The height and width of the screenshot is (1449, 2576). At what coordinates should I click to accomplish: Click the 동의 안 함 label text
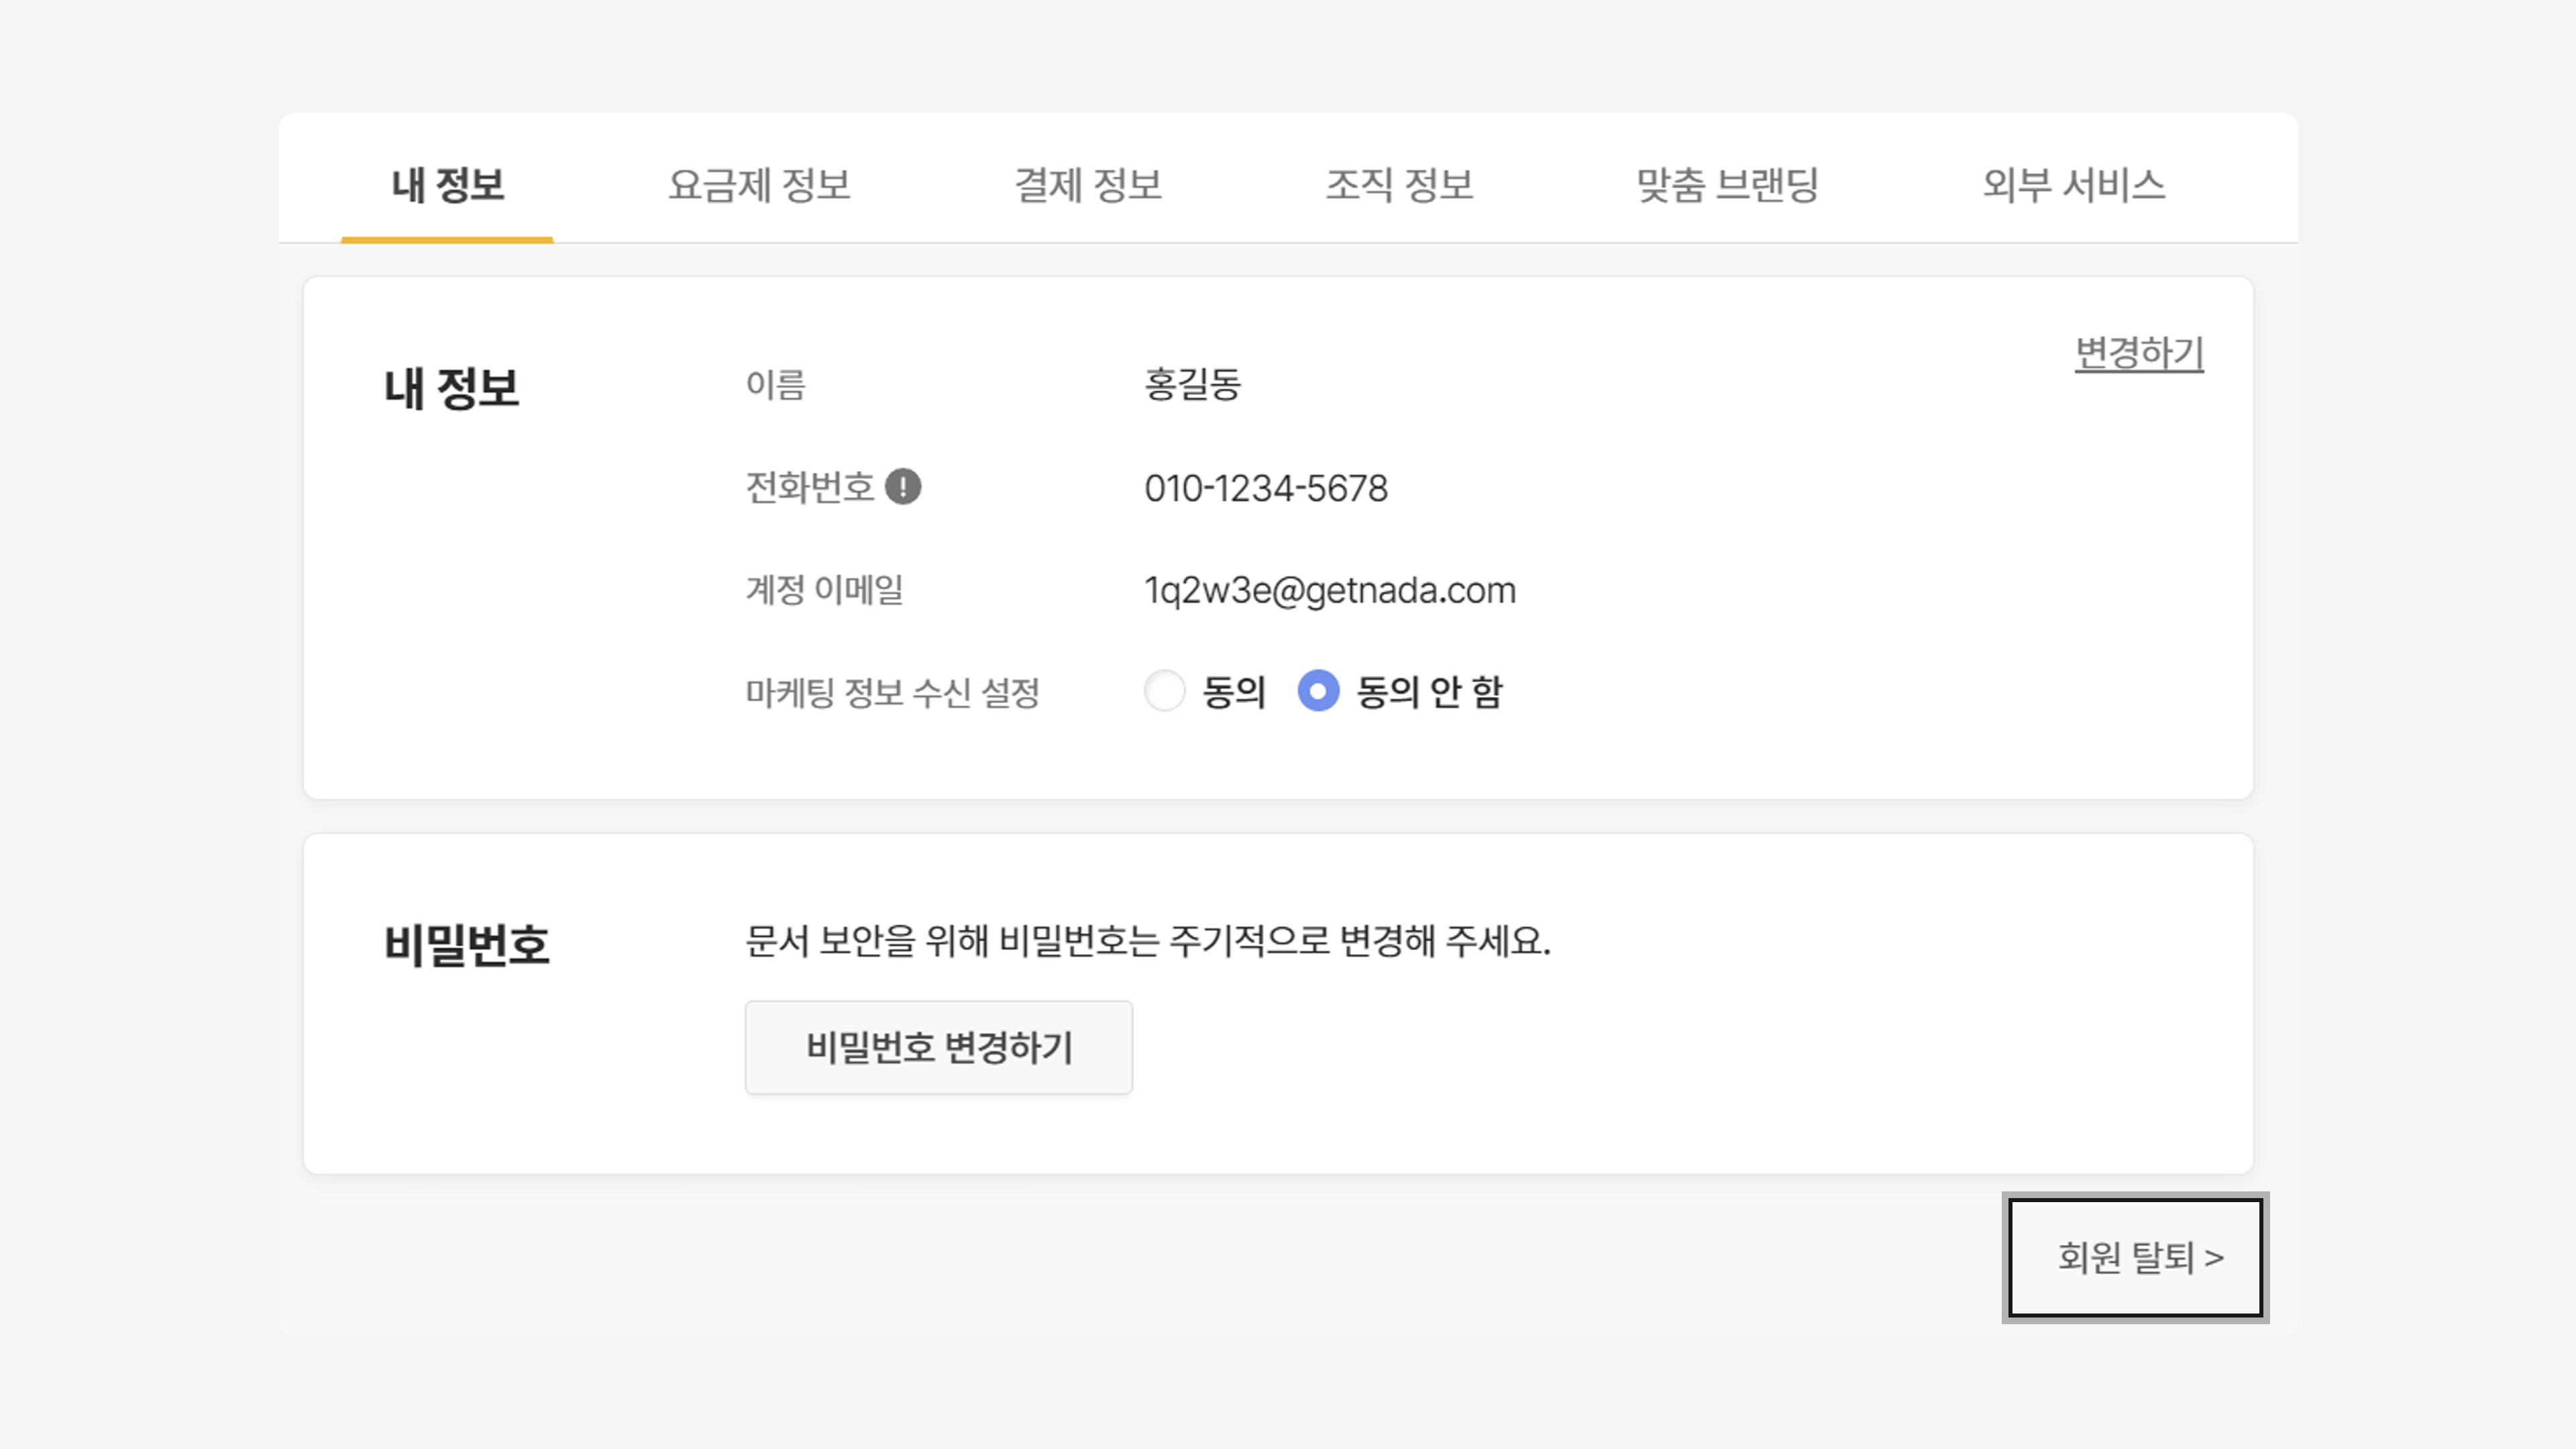click(x=1429, y=691)
